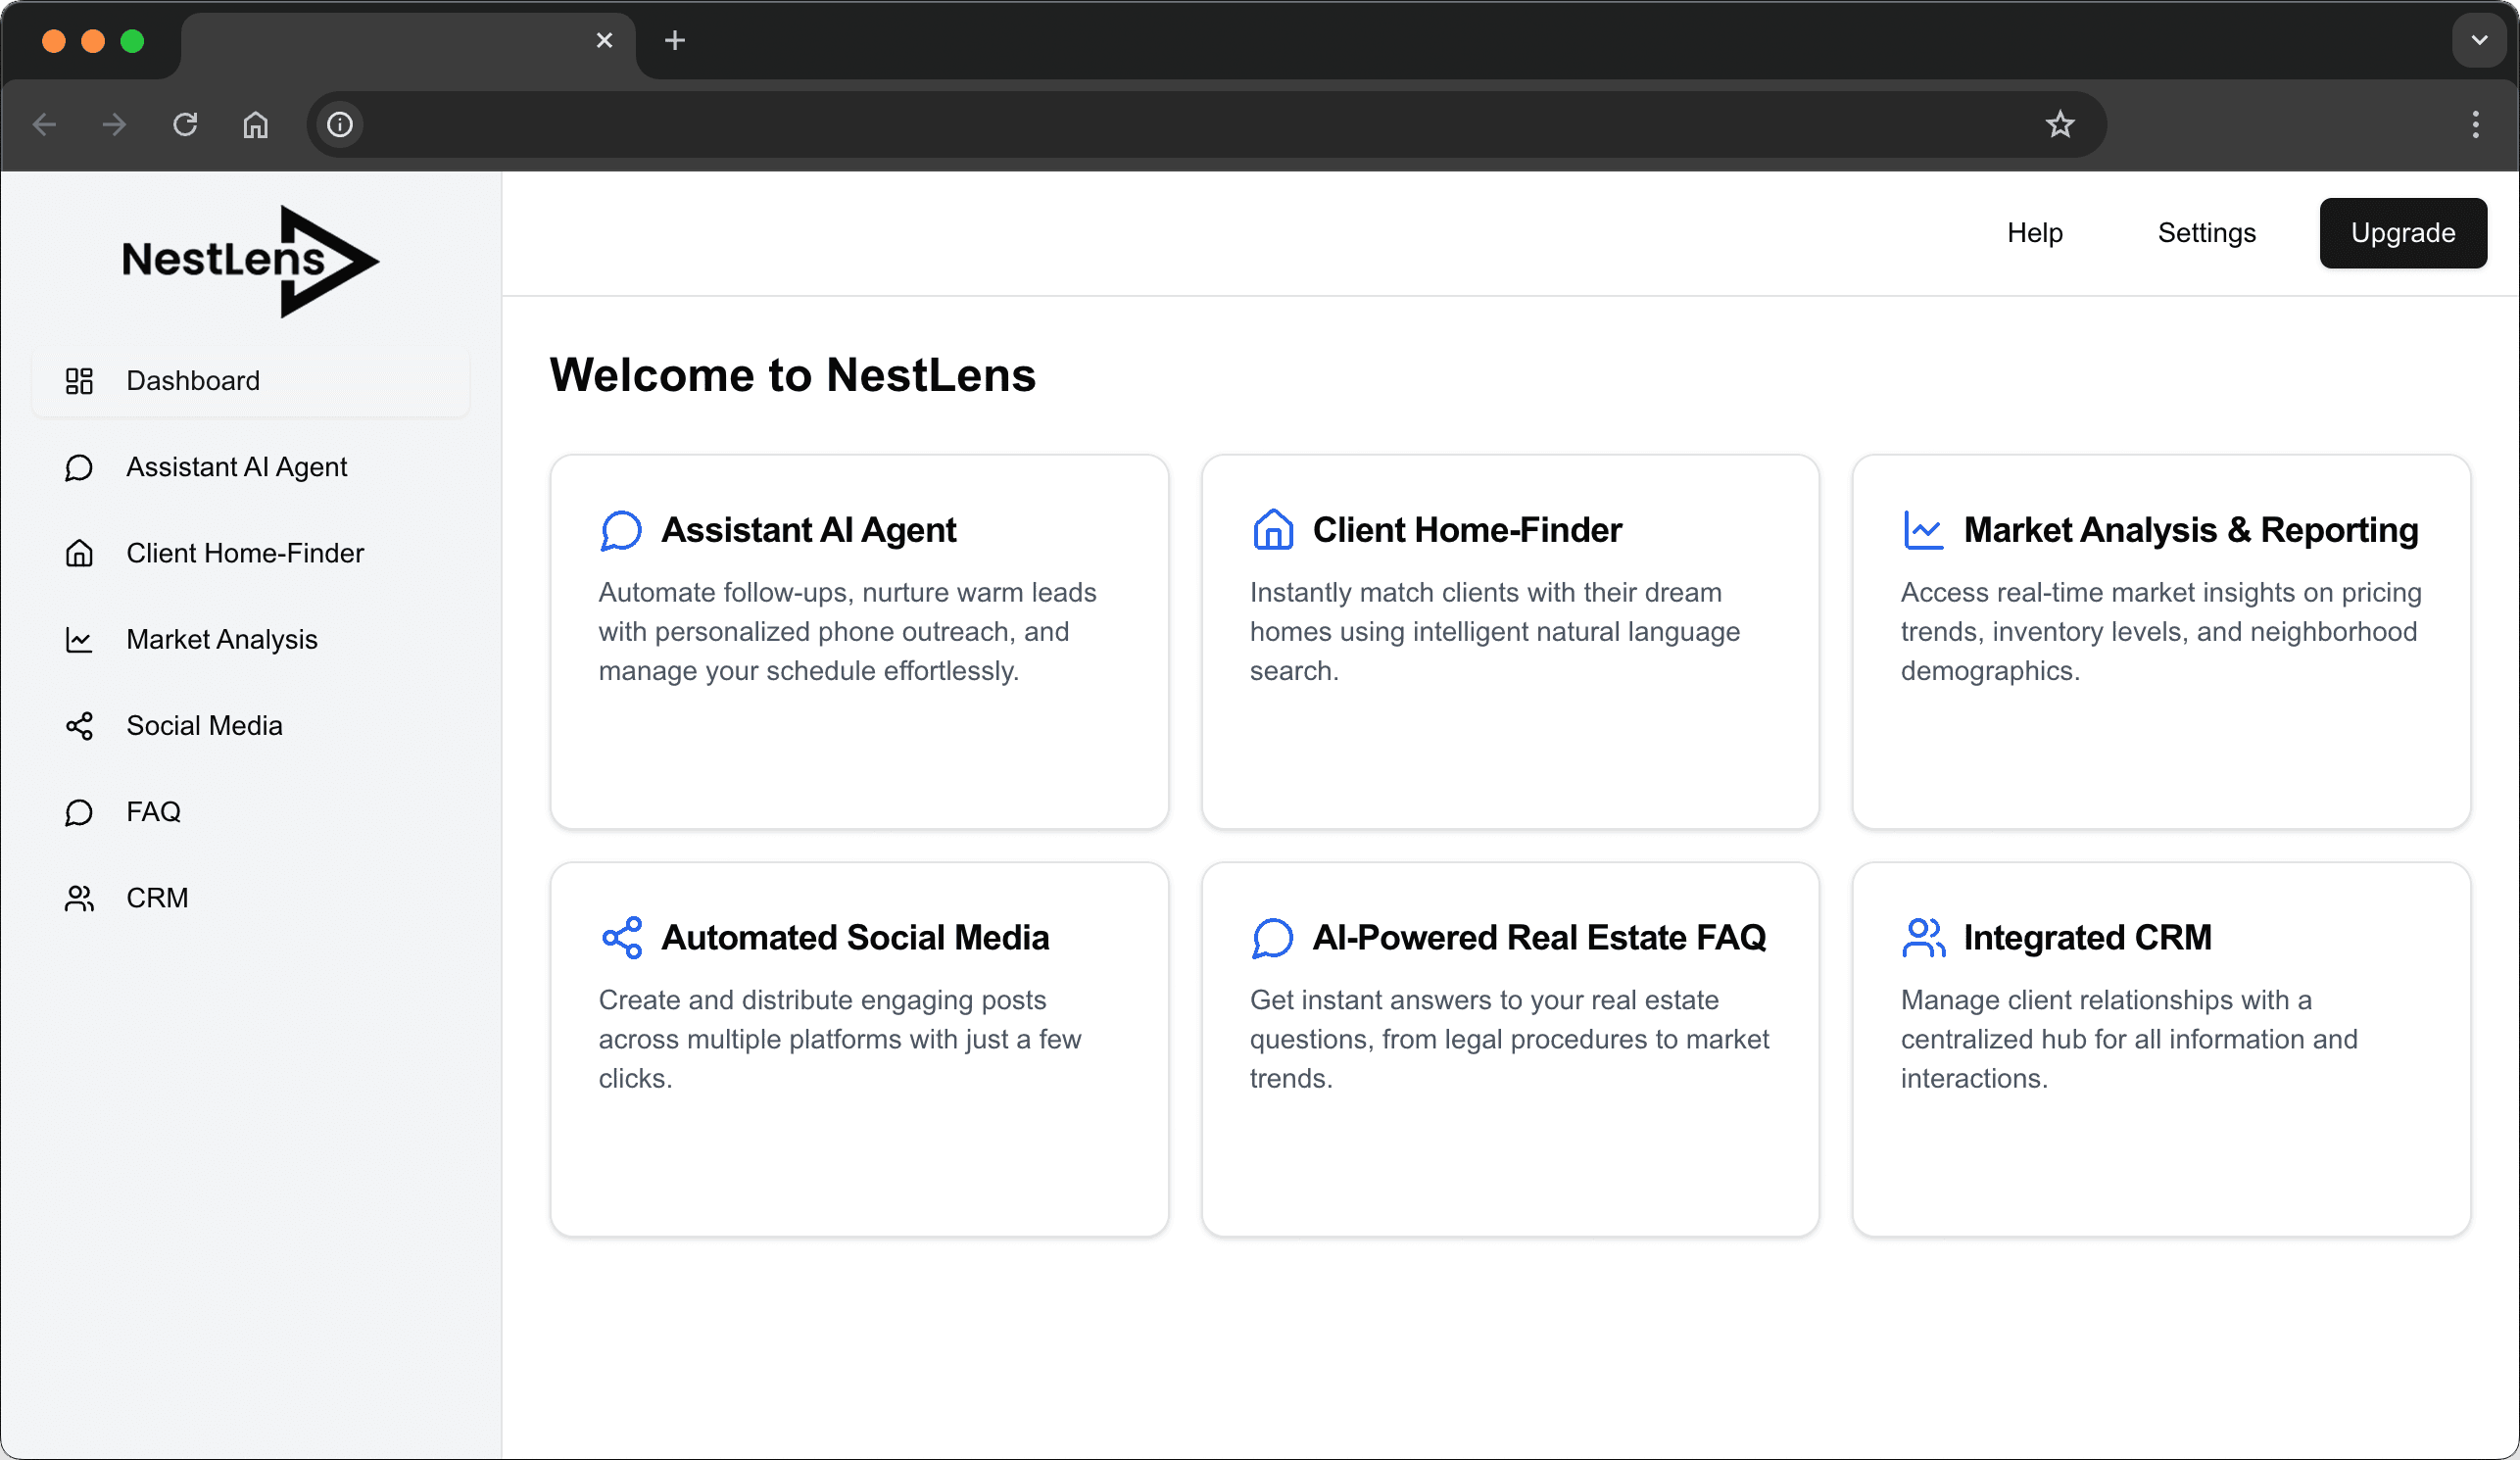Viewport: 2520px width, 1460px height.
Task: View site info via the address bar icon
Action: 340,124
